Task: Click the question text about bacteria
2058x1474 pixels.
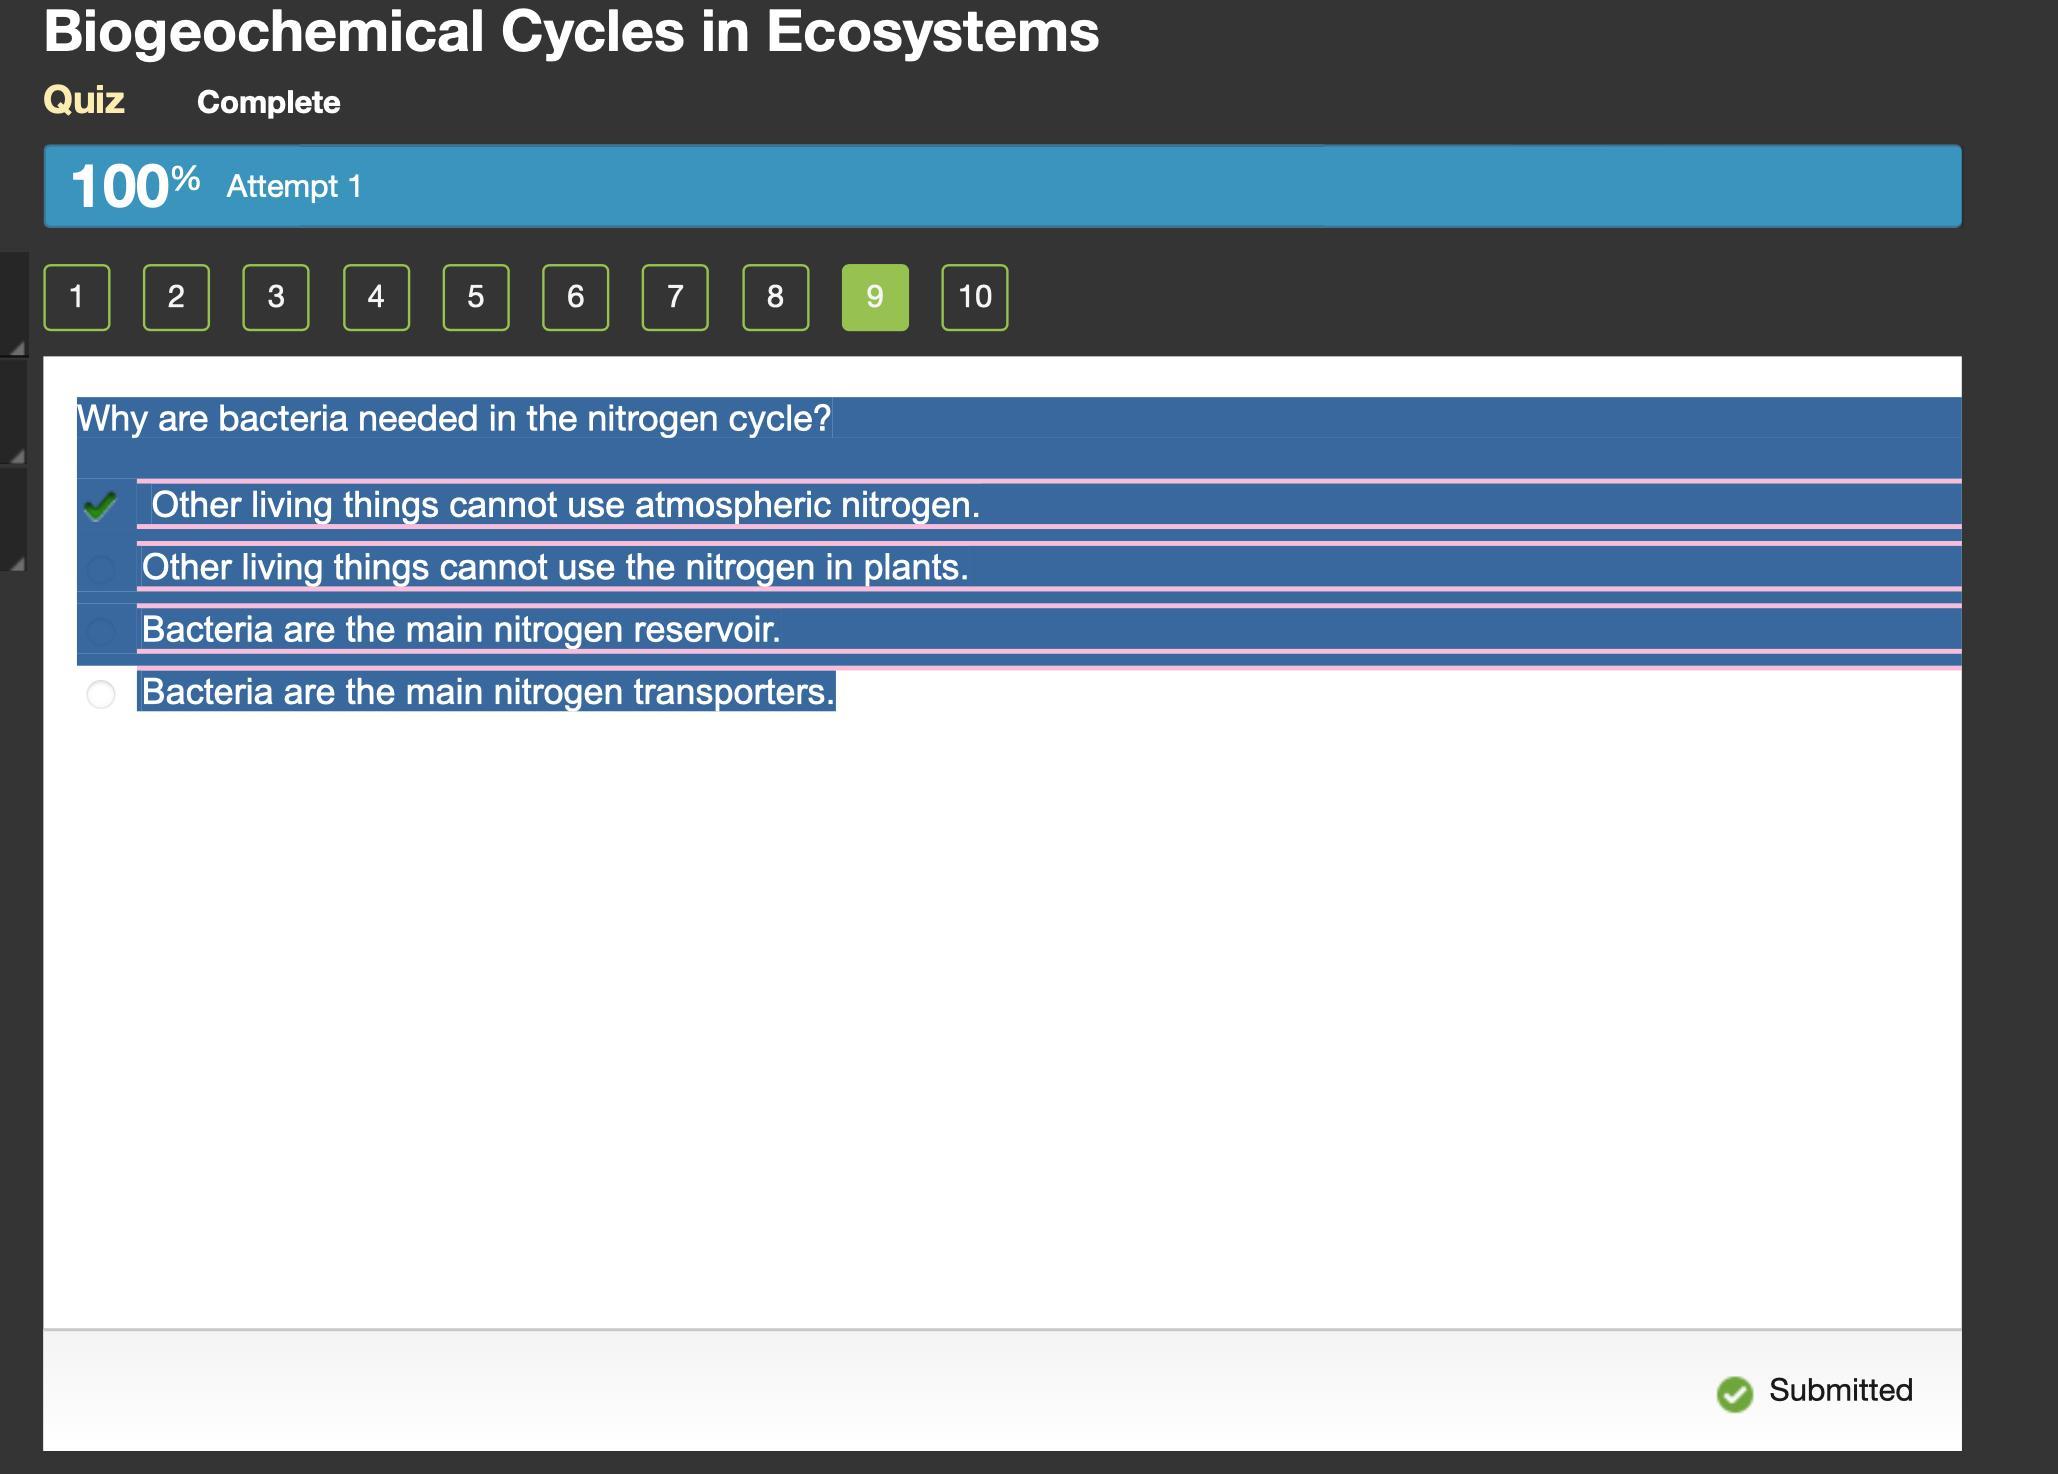Action: (454, 418)
